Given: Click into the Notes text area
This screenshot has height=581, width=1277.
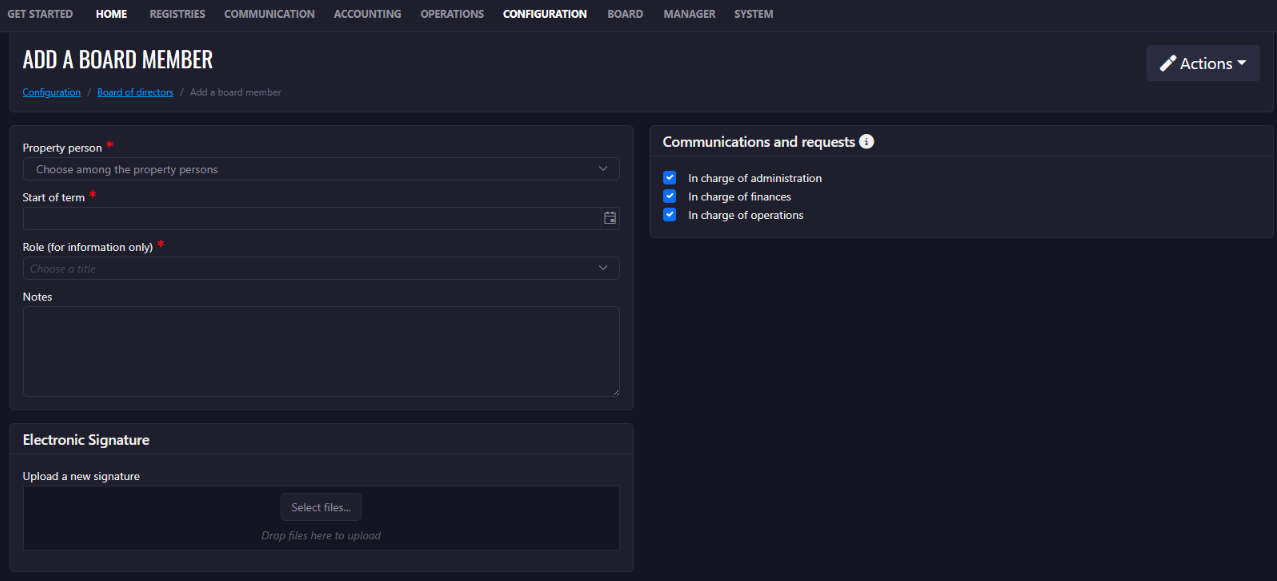Looking at the screenshot, I should click(x=321, y=351).
